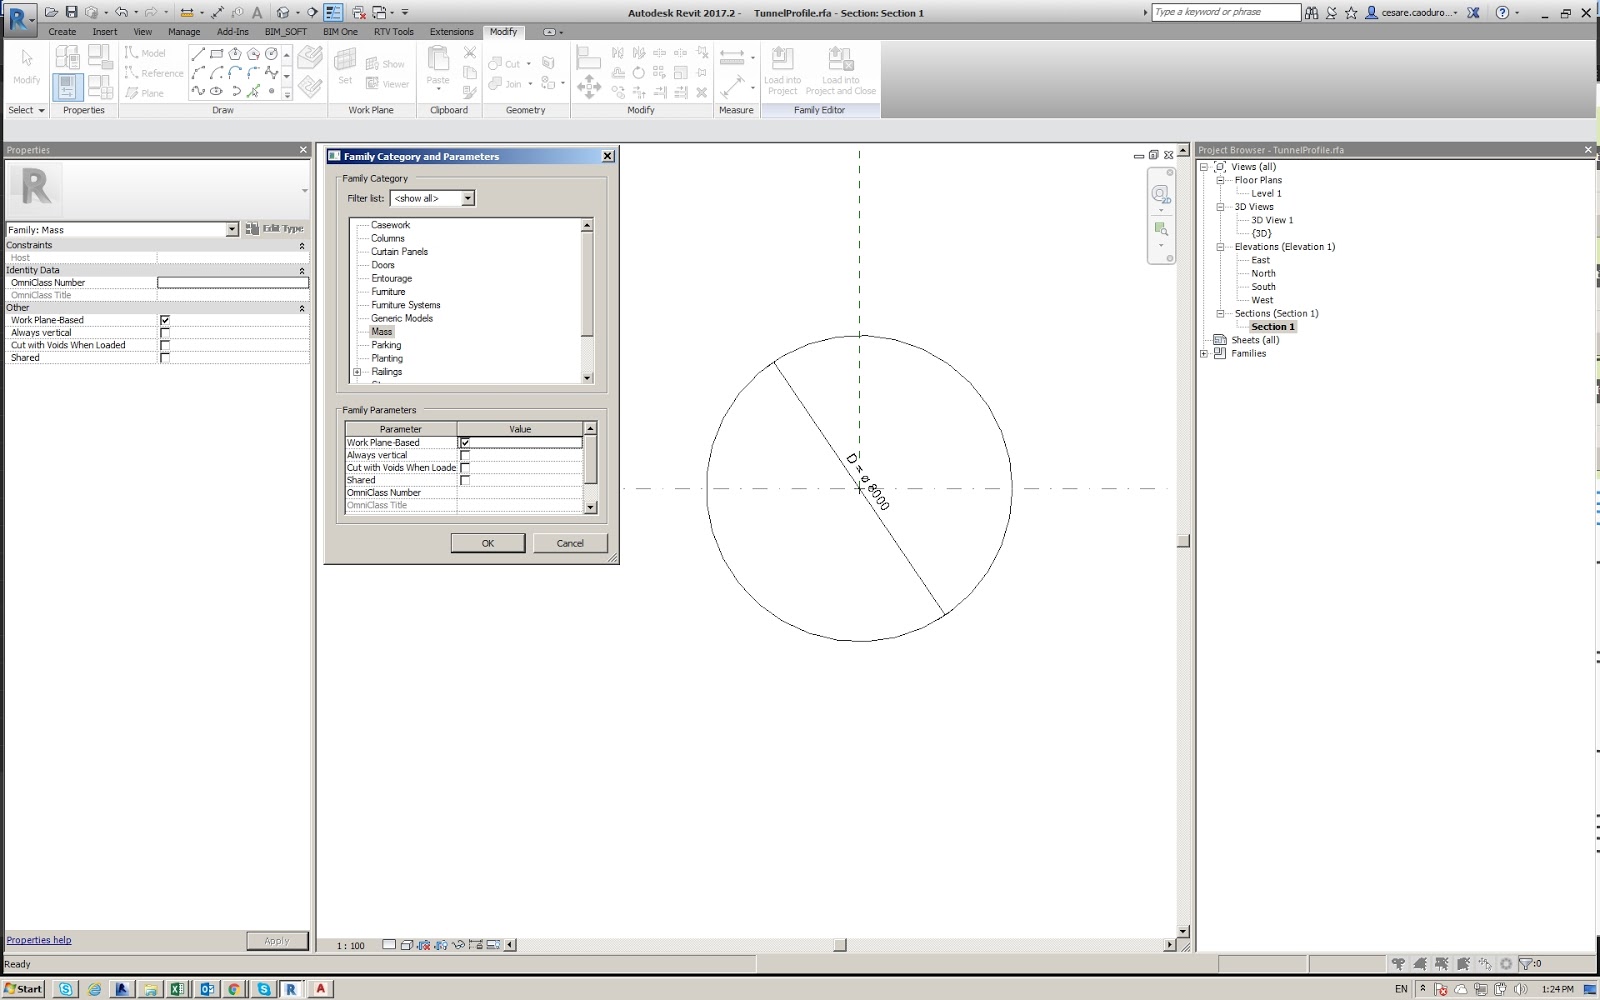
Task: Click the 1 : 100 view scale control
Action: [x=351, y=945]
